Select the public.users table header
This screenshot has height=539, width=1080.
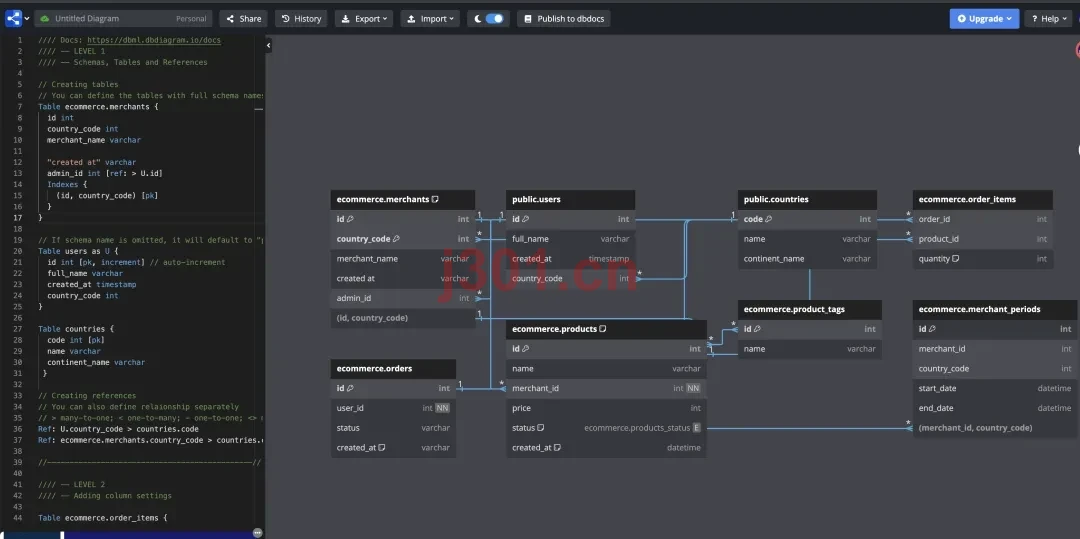(570, 200)
